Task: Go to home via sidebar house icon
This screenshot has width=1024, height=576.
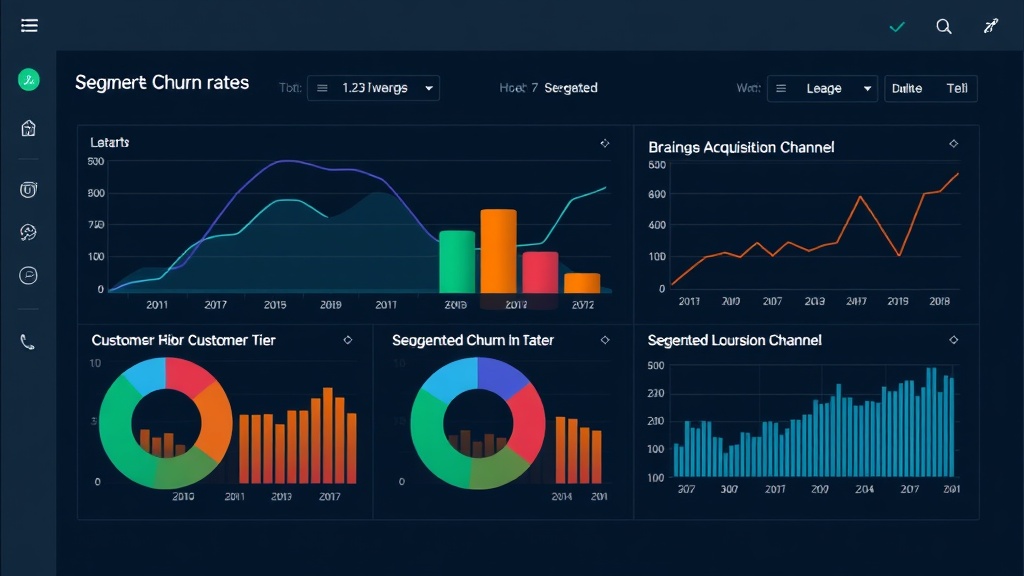Action: (x=28, y=128)
